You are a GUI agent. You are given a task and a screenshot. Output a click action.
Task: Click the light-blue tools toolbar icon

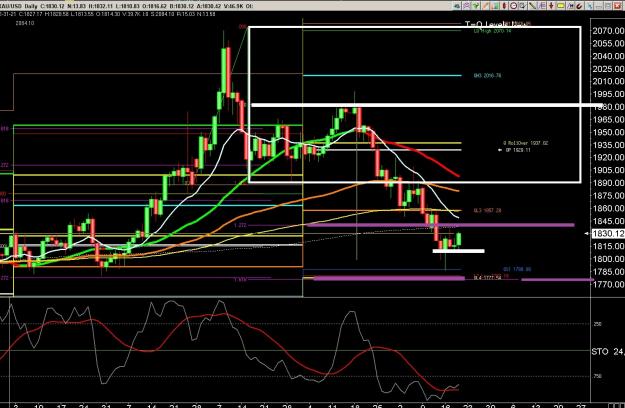tap(590, 6)
